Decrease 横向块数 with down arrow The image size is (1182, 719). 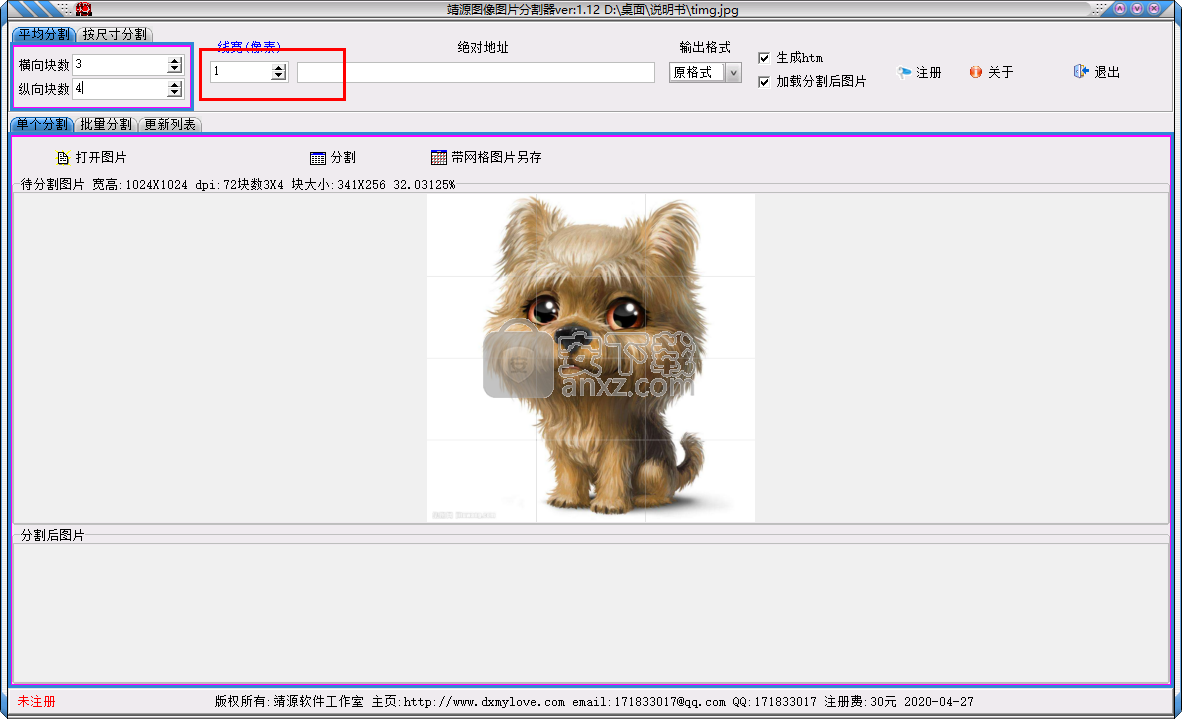[175, 69]
